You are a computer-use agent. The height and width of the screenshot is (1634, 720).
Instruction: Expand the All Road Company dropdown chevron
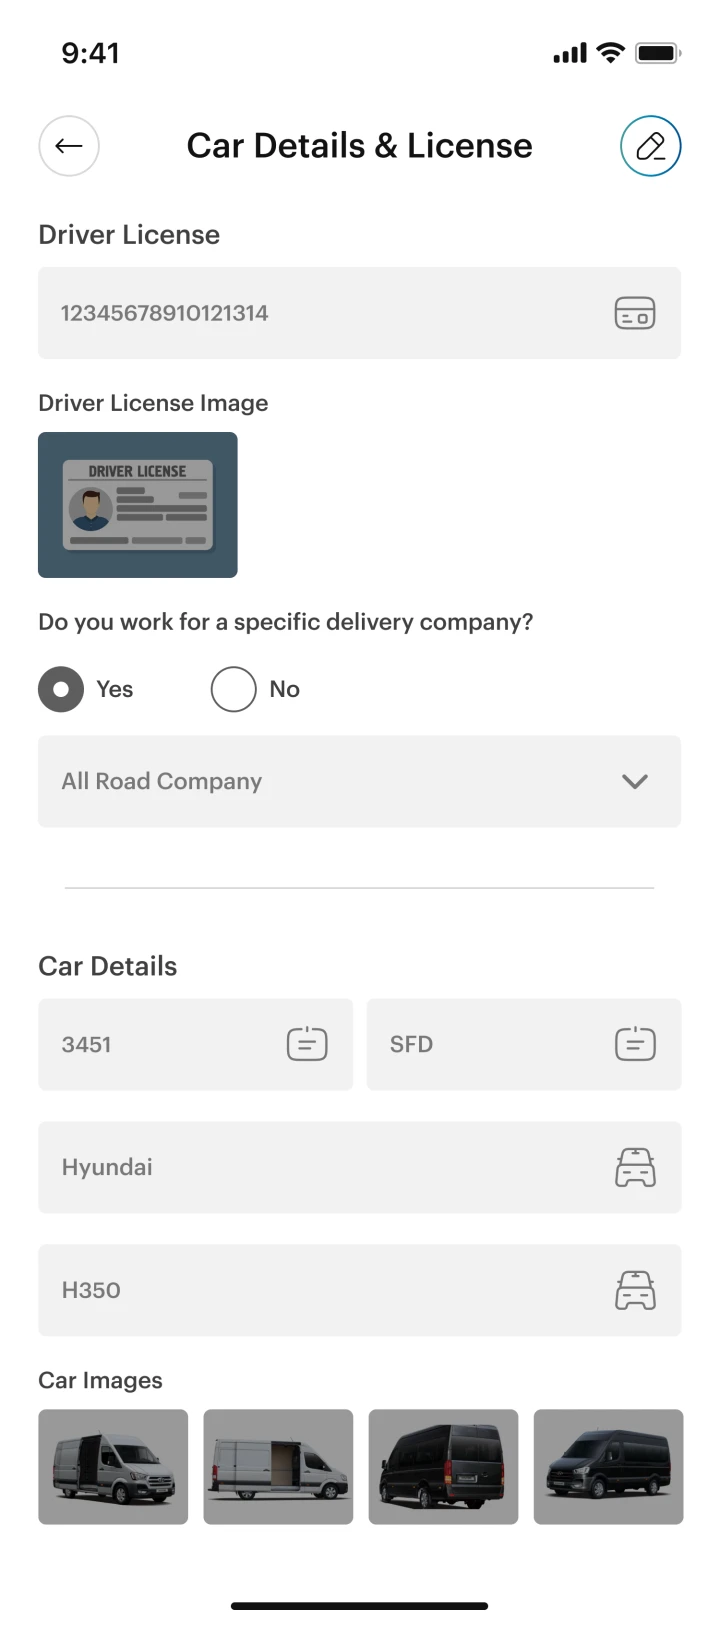click(634, 781)
